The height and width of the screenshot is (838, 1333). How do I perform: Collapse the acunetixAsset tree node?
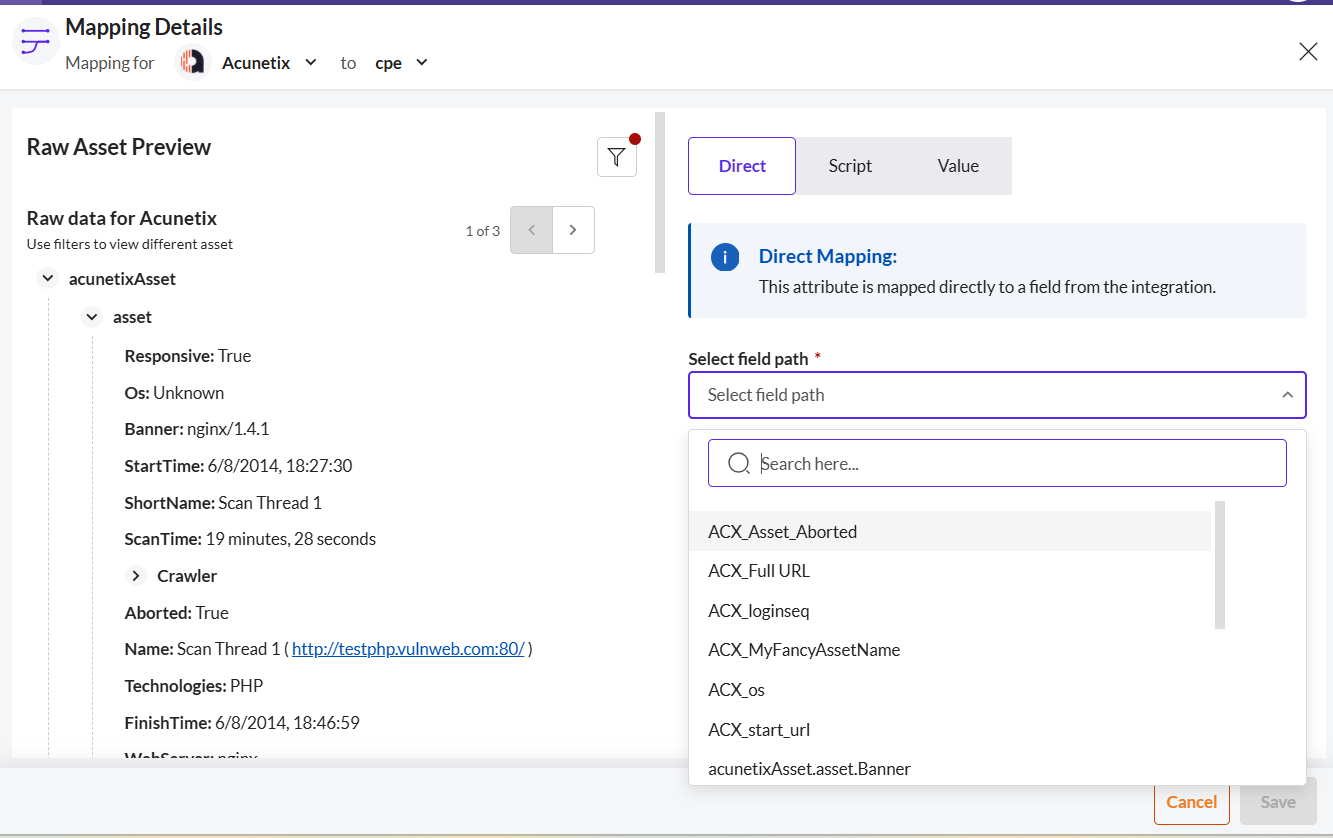47,279
